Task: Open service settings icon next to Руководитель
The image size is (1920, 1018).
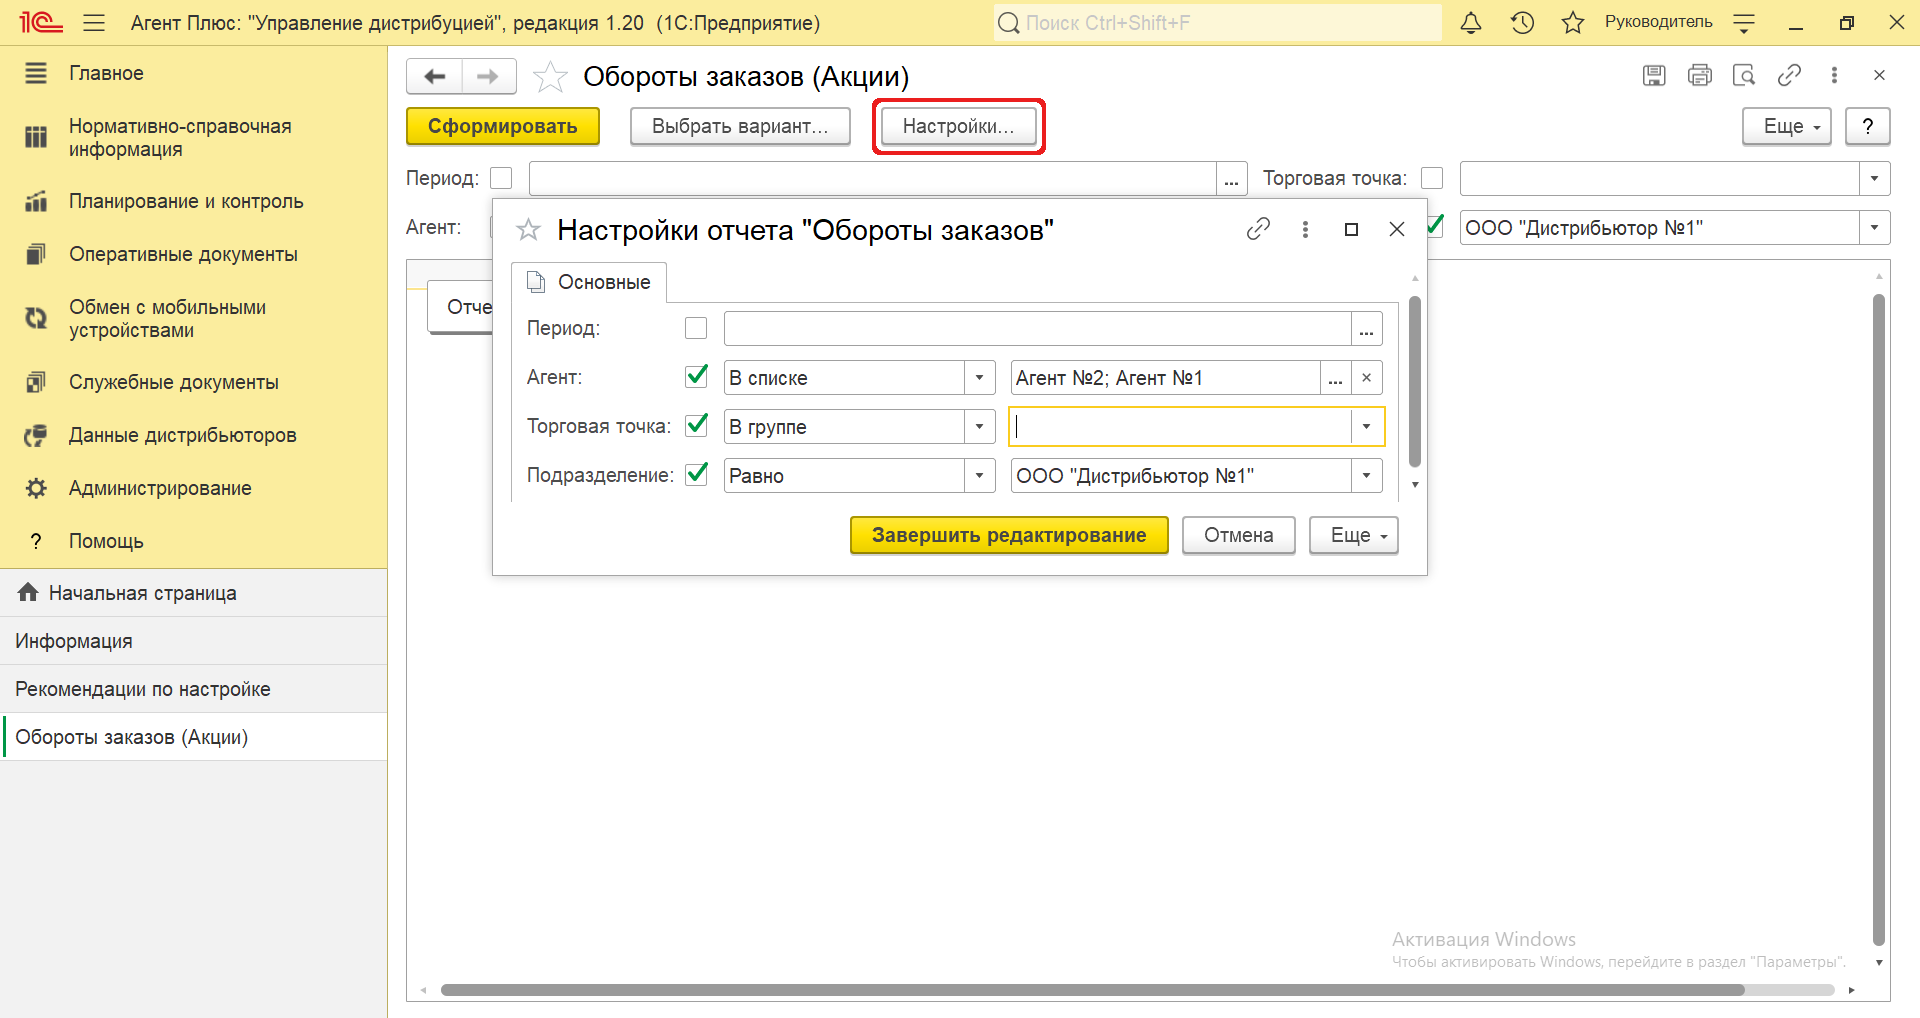Action: coord(1744,22)
